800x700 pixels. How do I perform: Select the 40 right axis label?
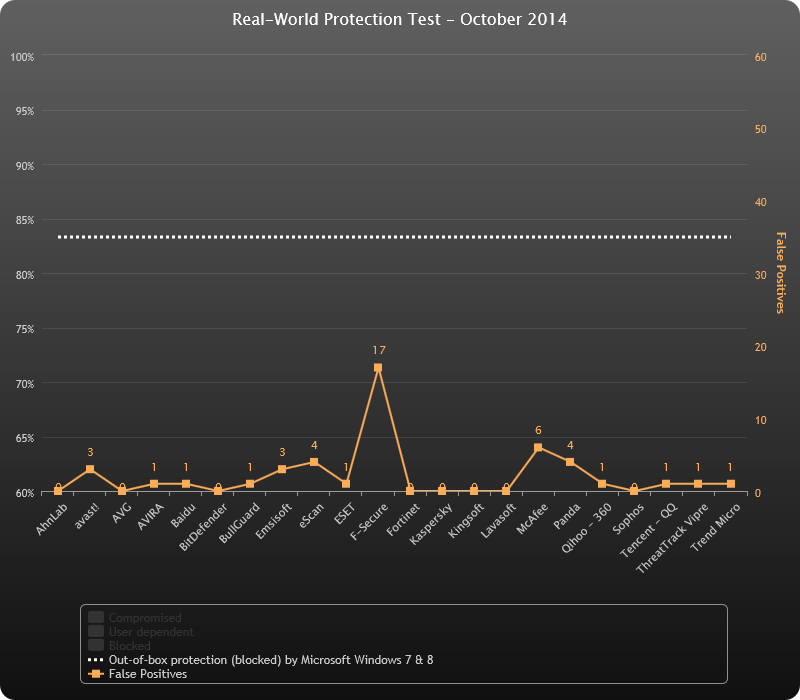[x=761, y=202]
